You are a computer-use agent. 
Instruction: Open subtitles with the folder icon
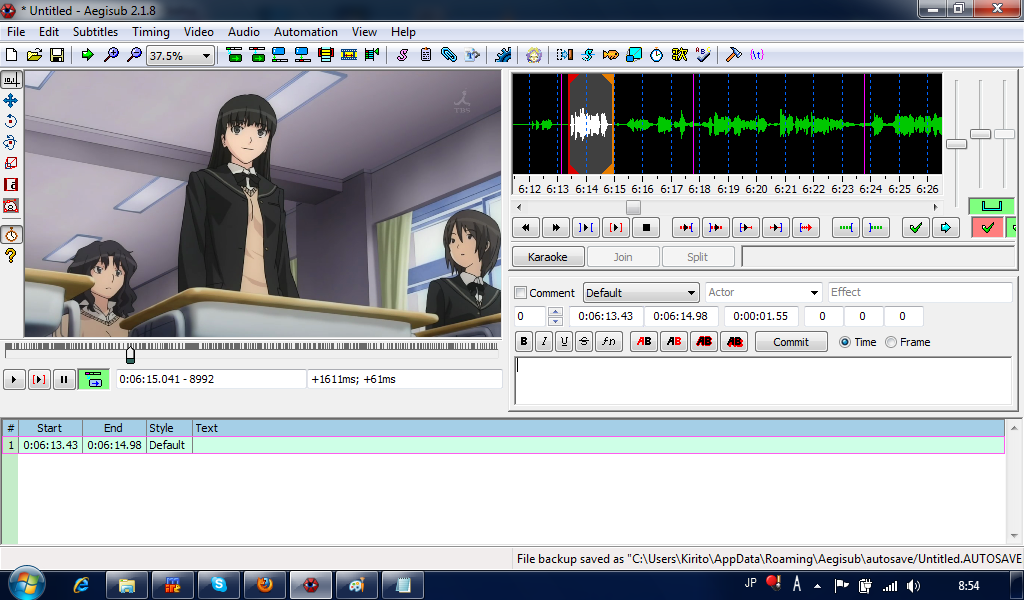(x=34, y=55)
